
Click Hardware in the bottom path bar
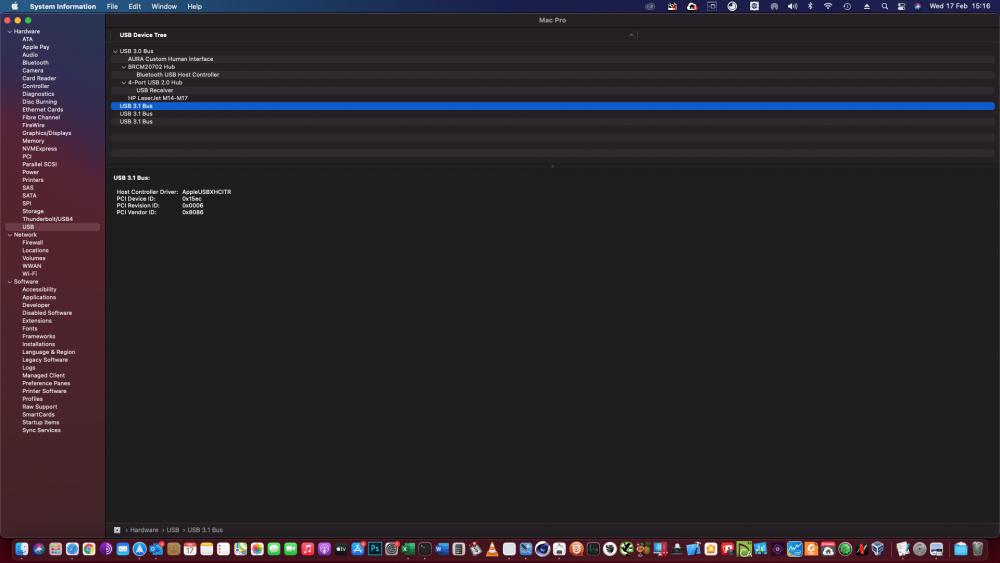point(144,530)
